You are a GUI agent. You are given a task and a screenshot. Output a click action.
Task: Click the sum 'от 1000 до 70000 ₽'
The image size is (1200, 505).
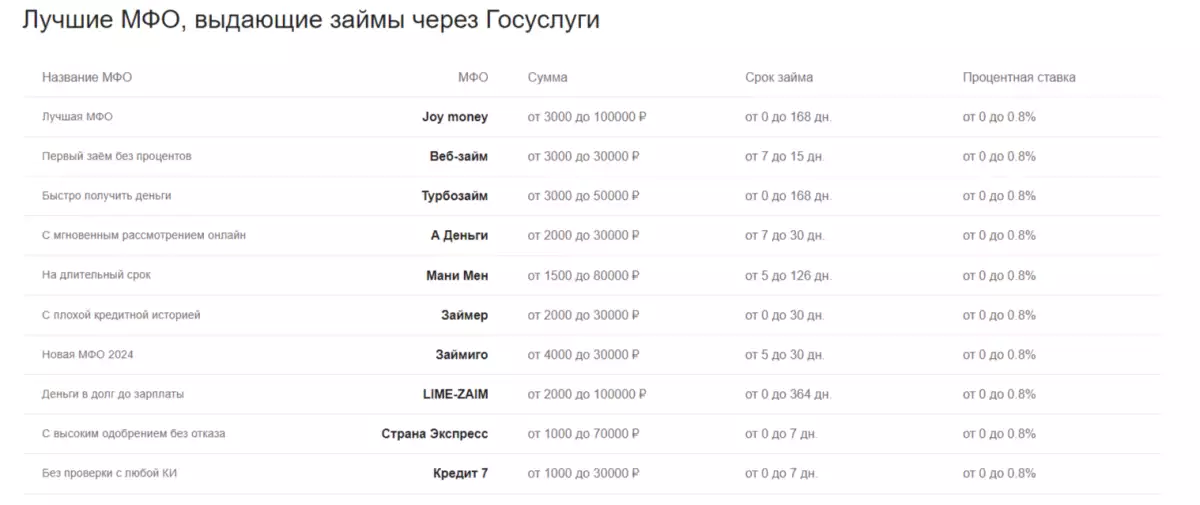coord(583,434)
